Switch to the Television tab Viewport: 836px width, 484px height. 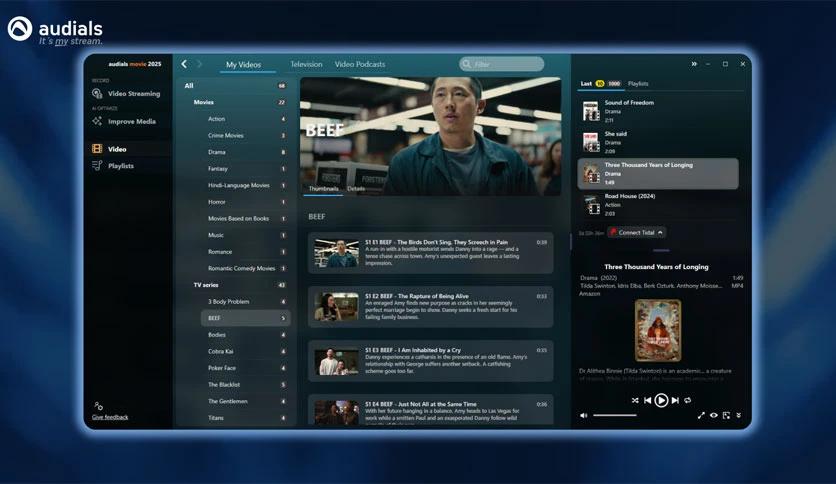pos(306,64)
